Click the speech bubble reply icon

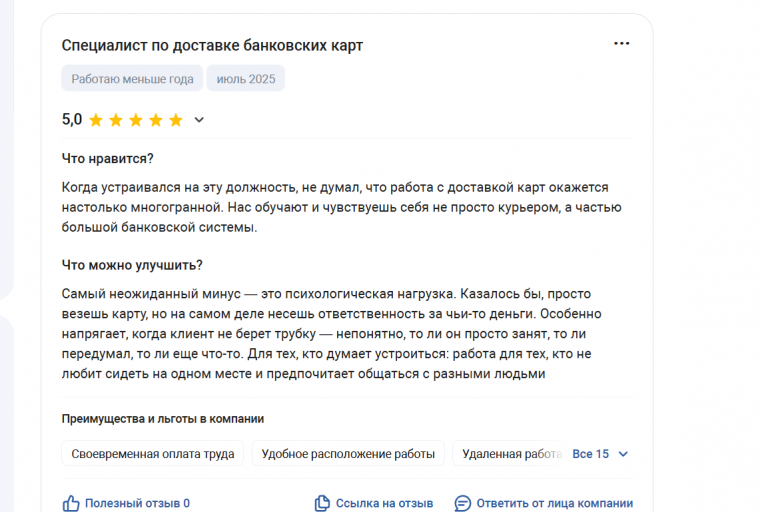pos(462,503)
